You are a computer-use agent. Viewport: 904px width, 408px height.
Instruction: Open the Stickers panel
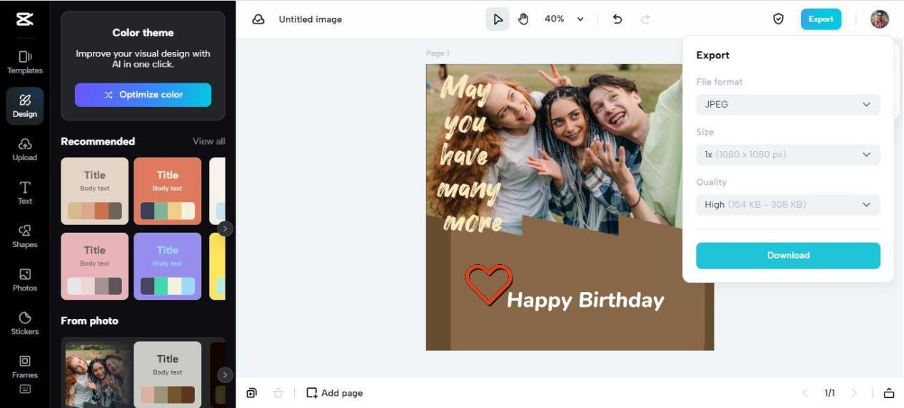point(25,323)
